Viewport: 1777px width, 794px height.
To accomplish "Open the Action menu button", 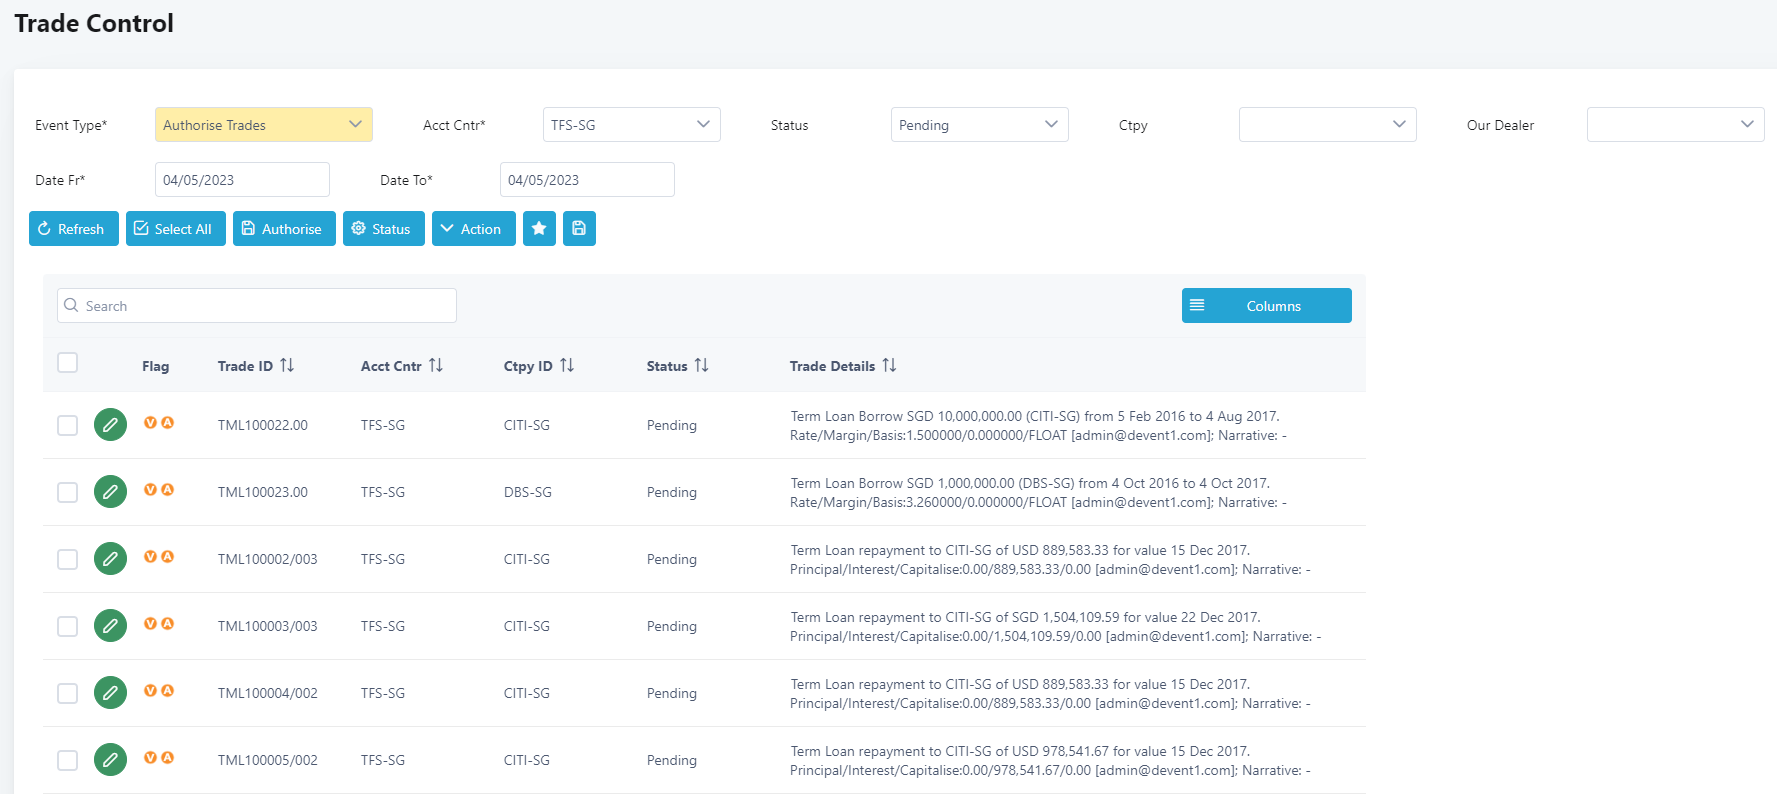I will pyautogui.click(x=473, y=228).
